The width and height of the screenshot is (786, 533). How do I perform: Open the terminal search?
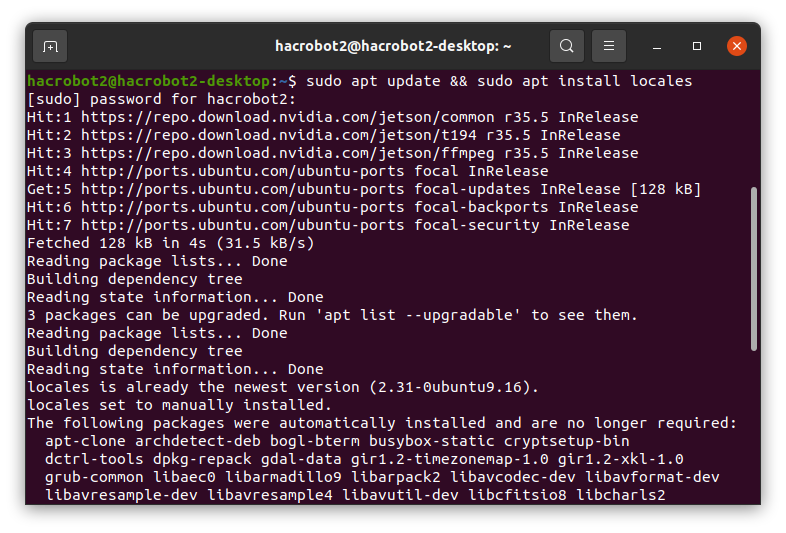coord(566,46)
